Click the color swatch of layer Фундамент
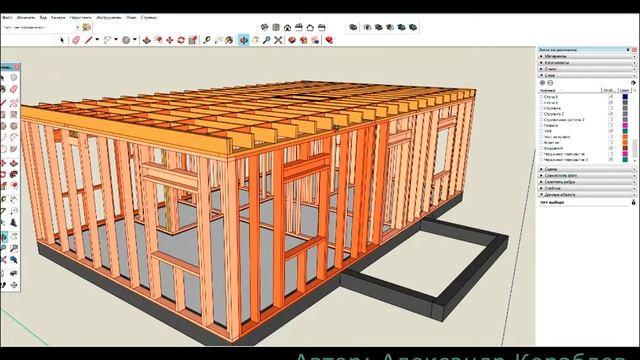640x360 pixels. 625,149
